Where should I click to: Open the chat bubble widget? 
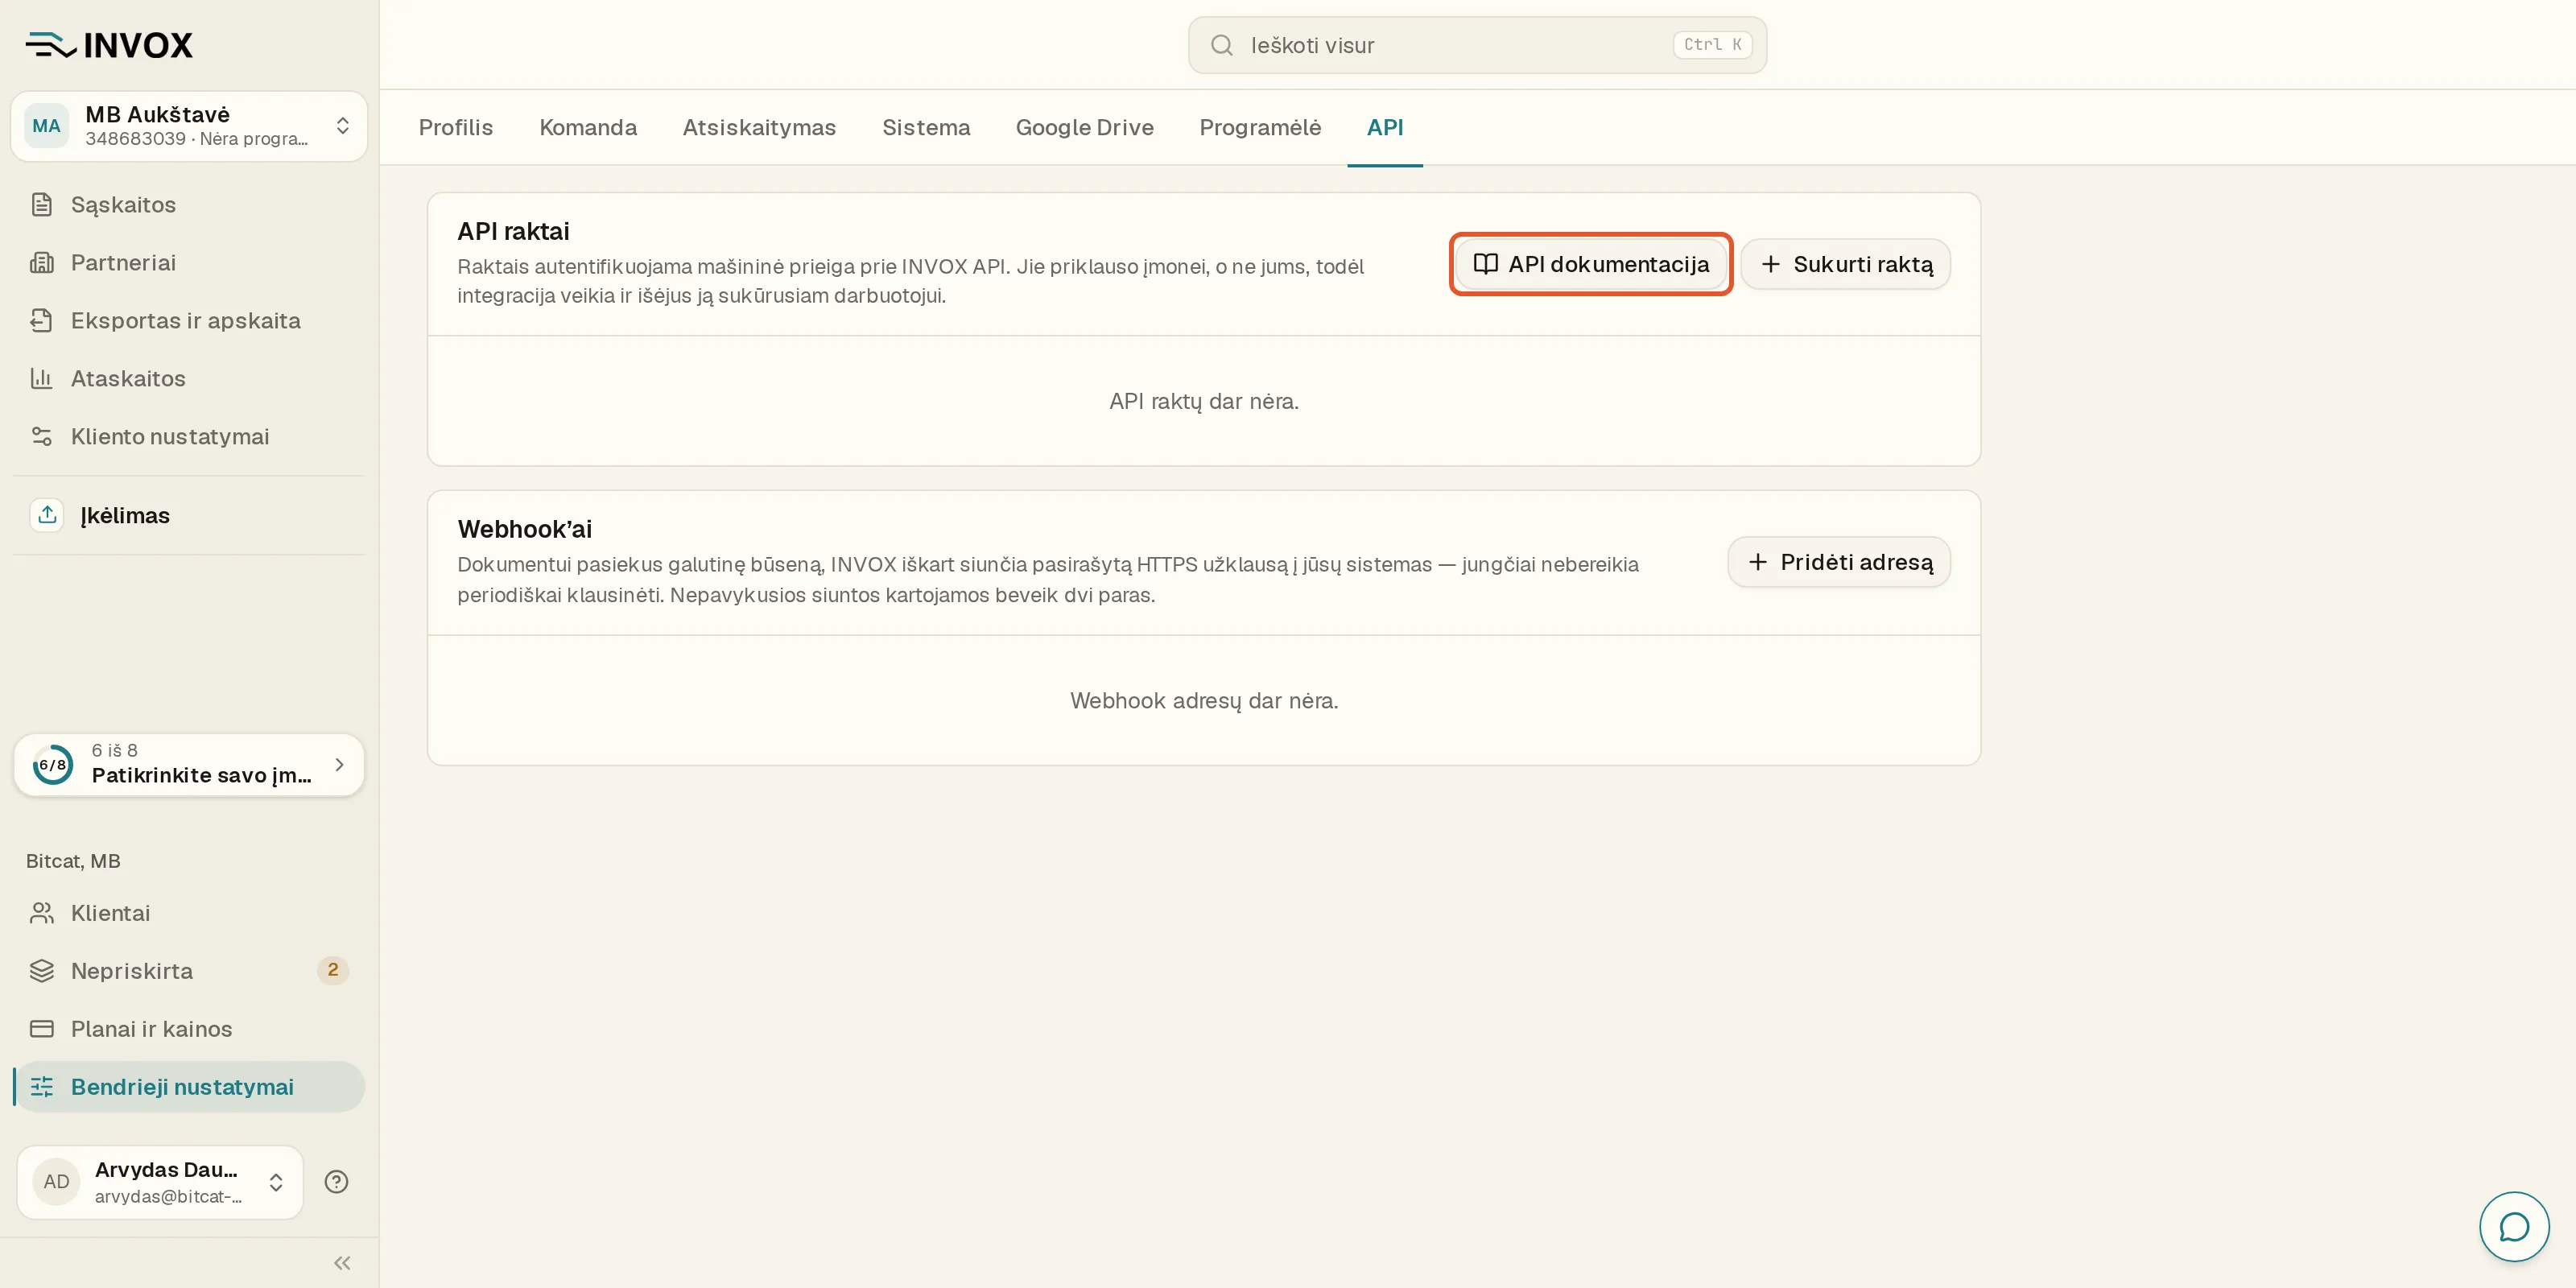[2514, 1227]
